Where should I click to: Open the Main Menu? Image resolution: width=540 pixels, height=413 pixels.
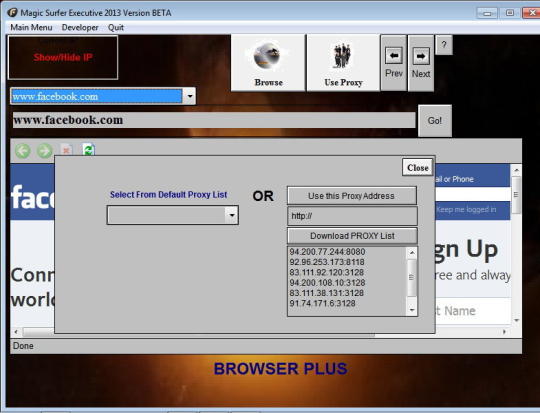coord(31,27)
